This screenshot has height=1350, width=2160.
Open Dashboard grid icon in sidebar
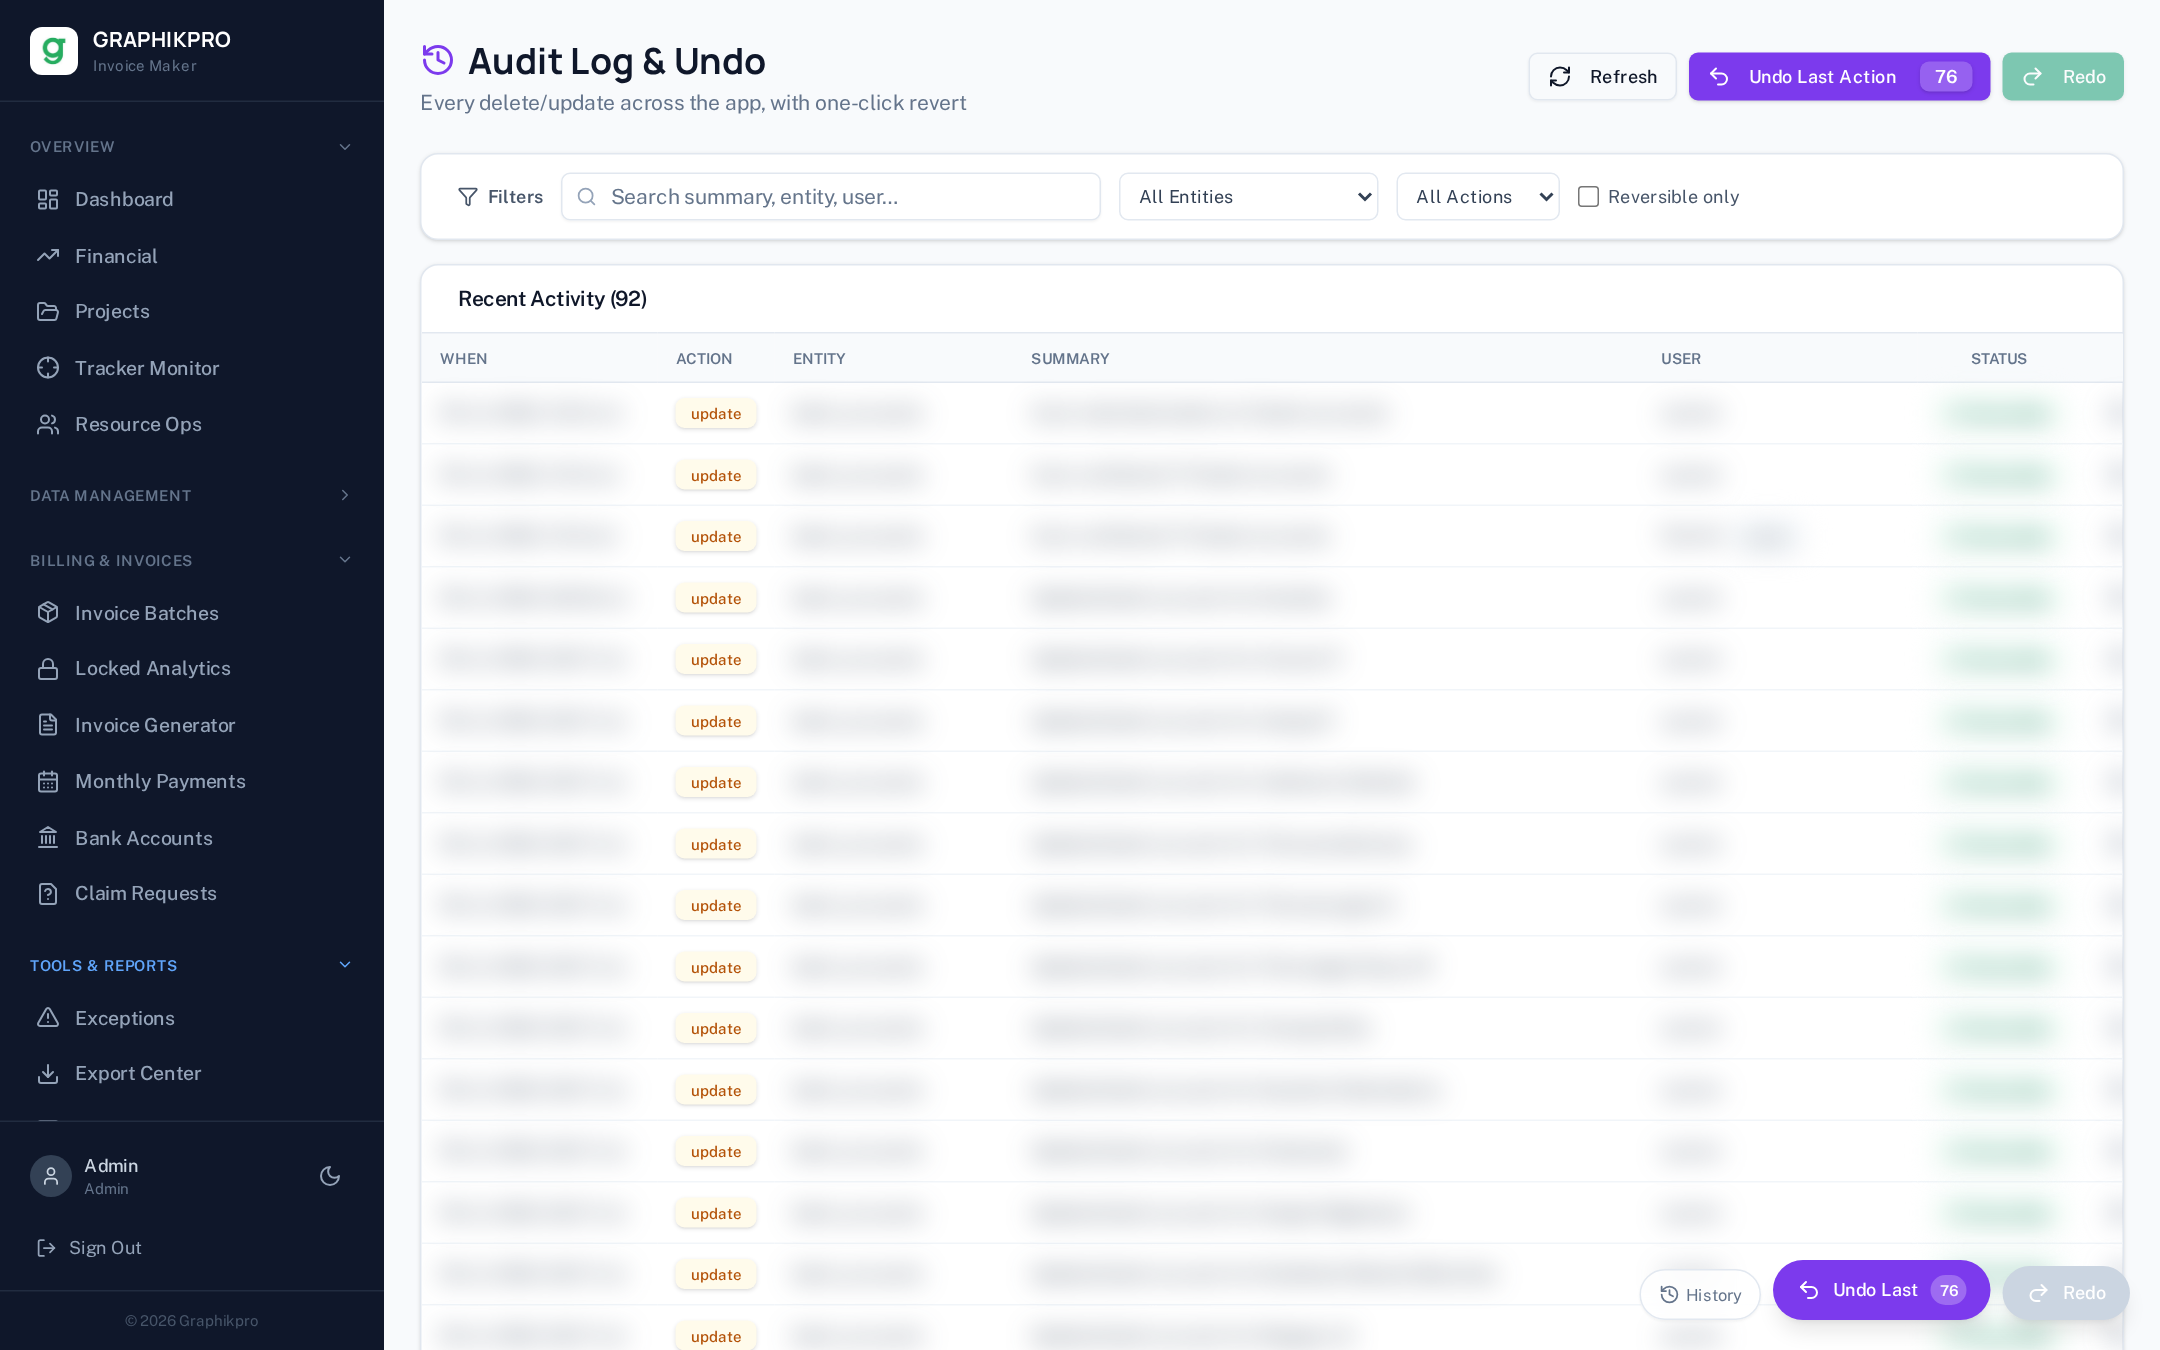click(x=48, y=199)
